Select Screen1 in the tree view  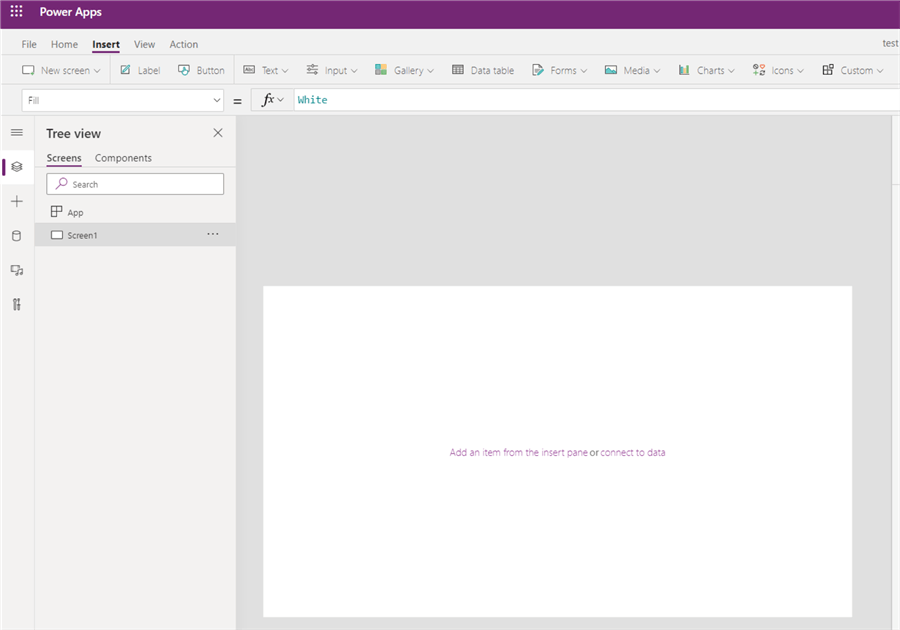coord(135,235)
